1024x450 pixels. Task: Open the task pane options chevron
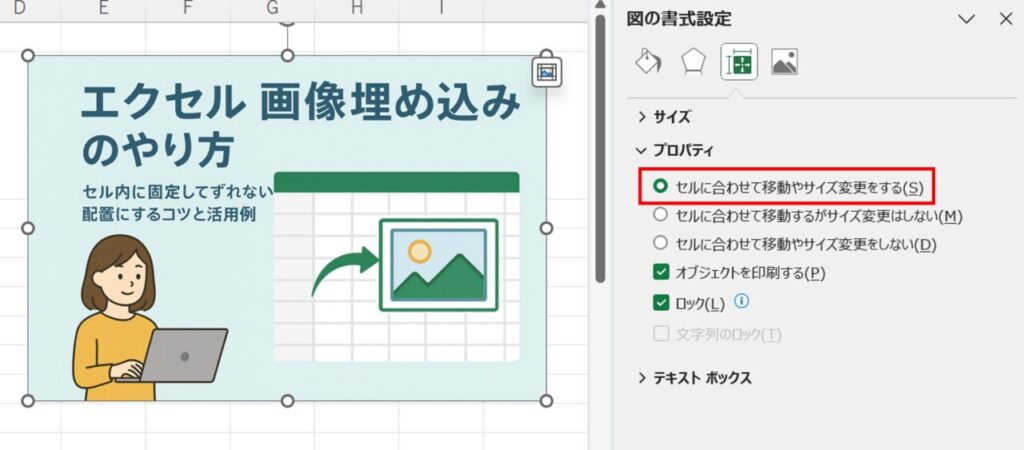[x=966, y=19]
